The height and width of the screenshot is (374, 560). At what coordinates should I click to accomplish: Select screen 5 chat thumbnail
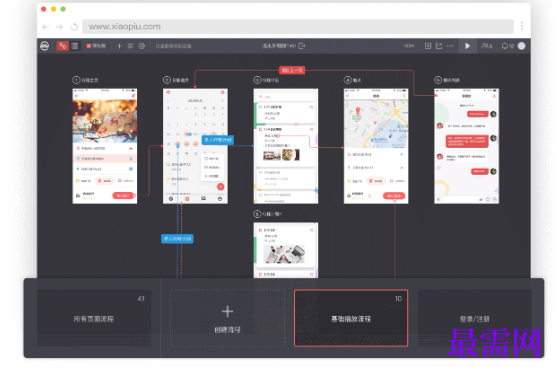(466, 146)
